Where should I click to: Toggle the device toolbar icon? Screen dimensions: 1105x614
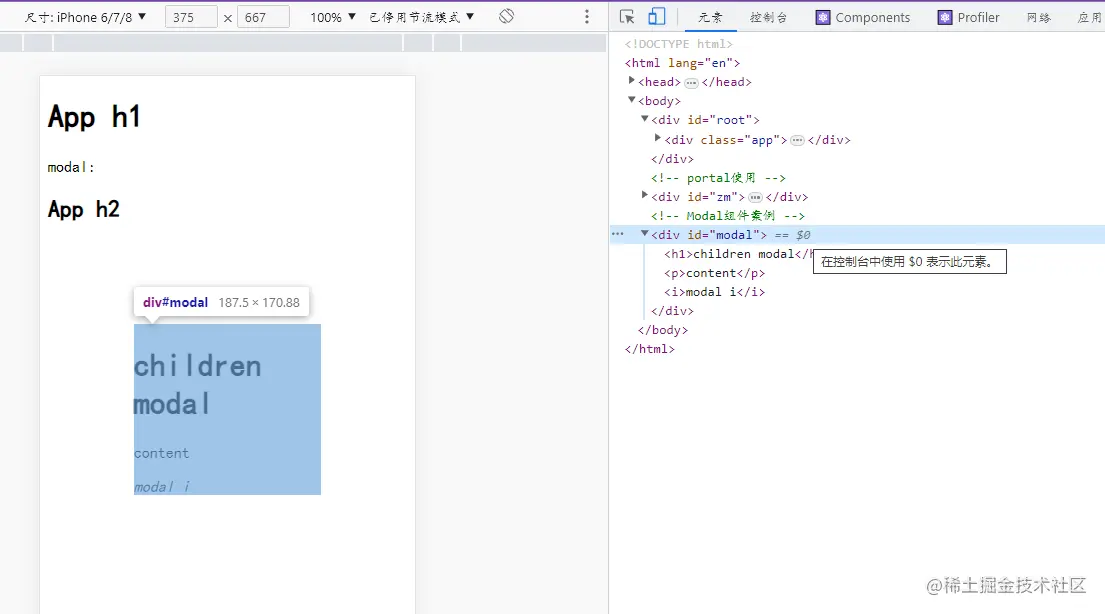pos(656,17)
